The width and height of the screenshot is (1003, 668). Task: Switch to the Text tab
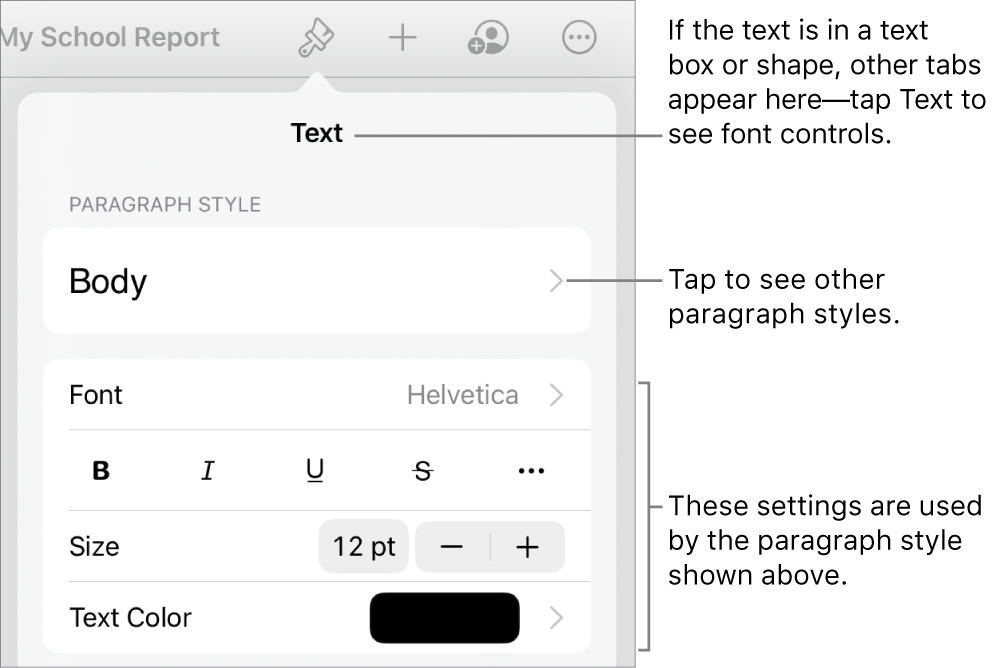click(x=316, y=133)
